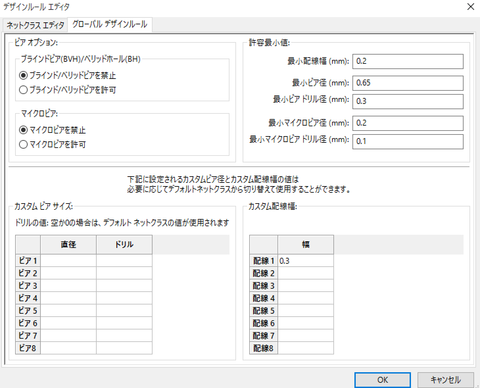Click the 最小マイクロビア径 input box
The width and height of the screenshot is (480, 388).
(x=408, y=123)
